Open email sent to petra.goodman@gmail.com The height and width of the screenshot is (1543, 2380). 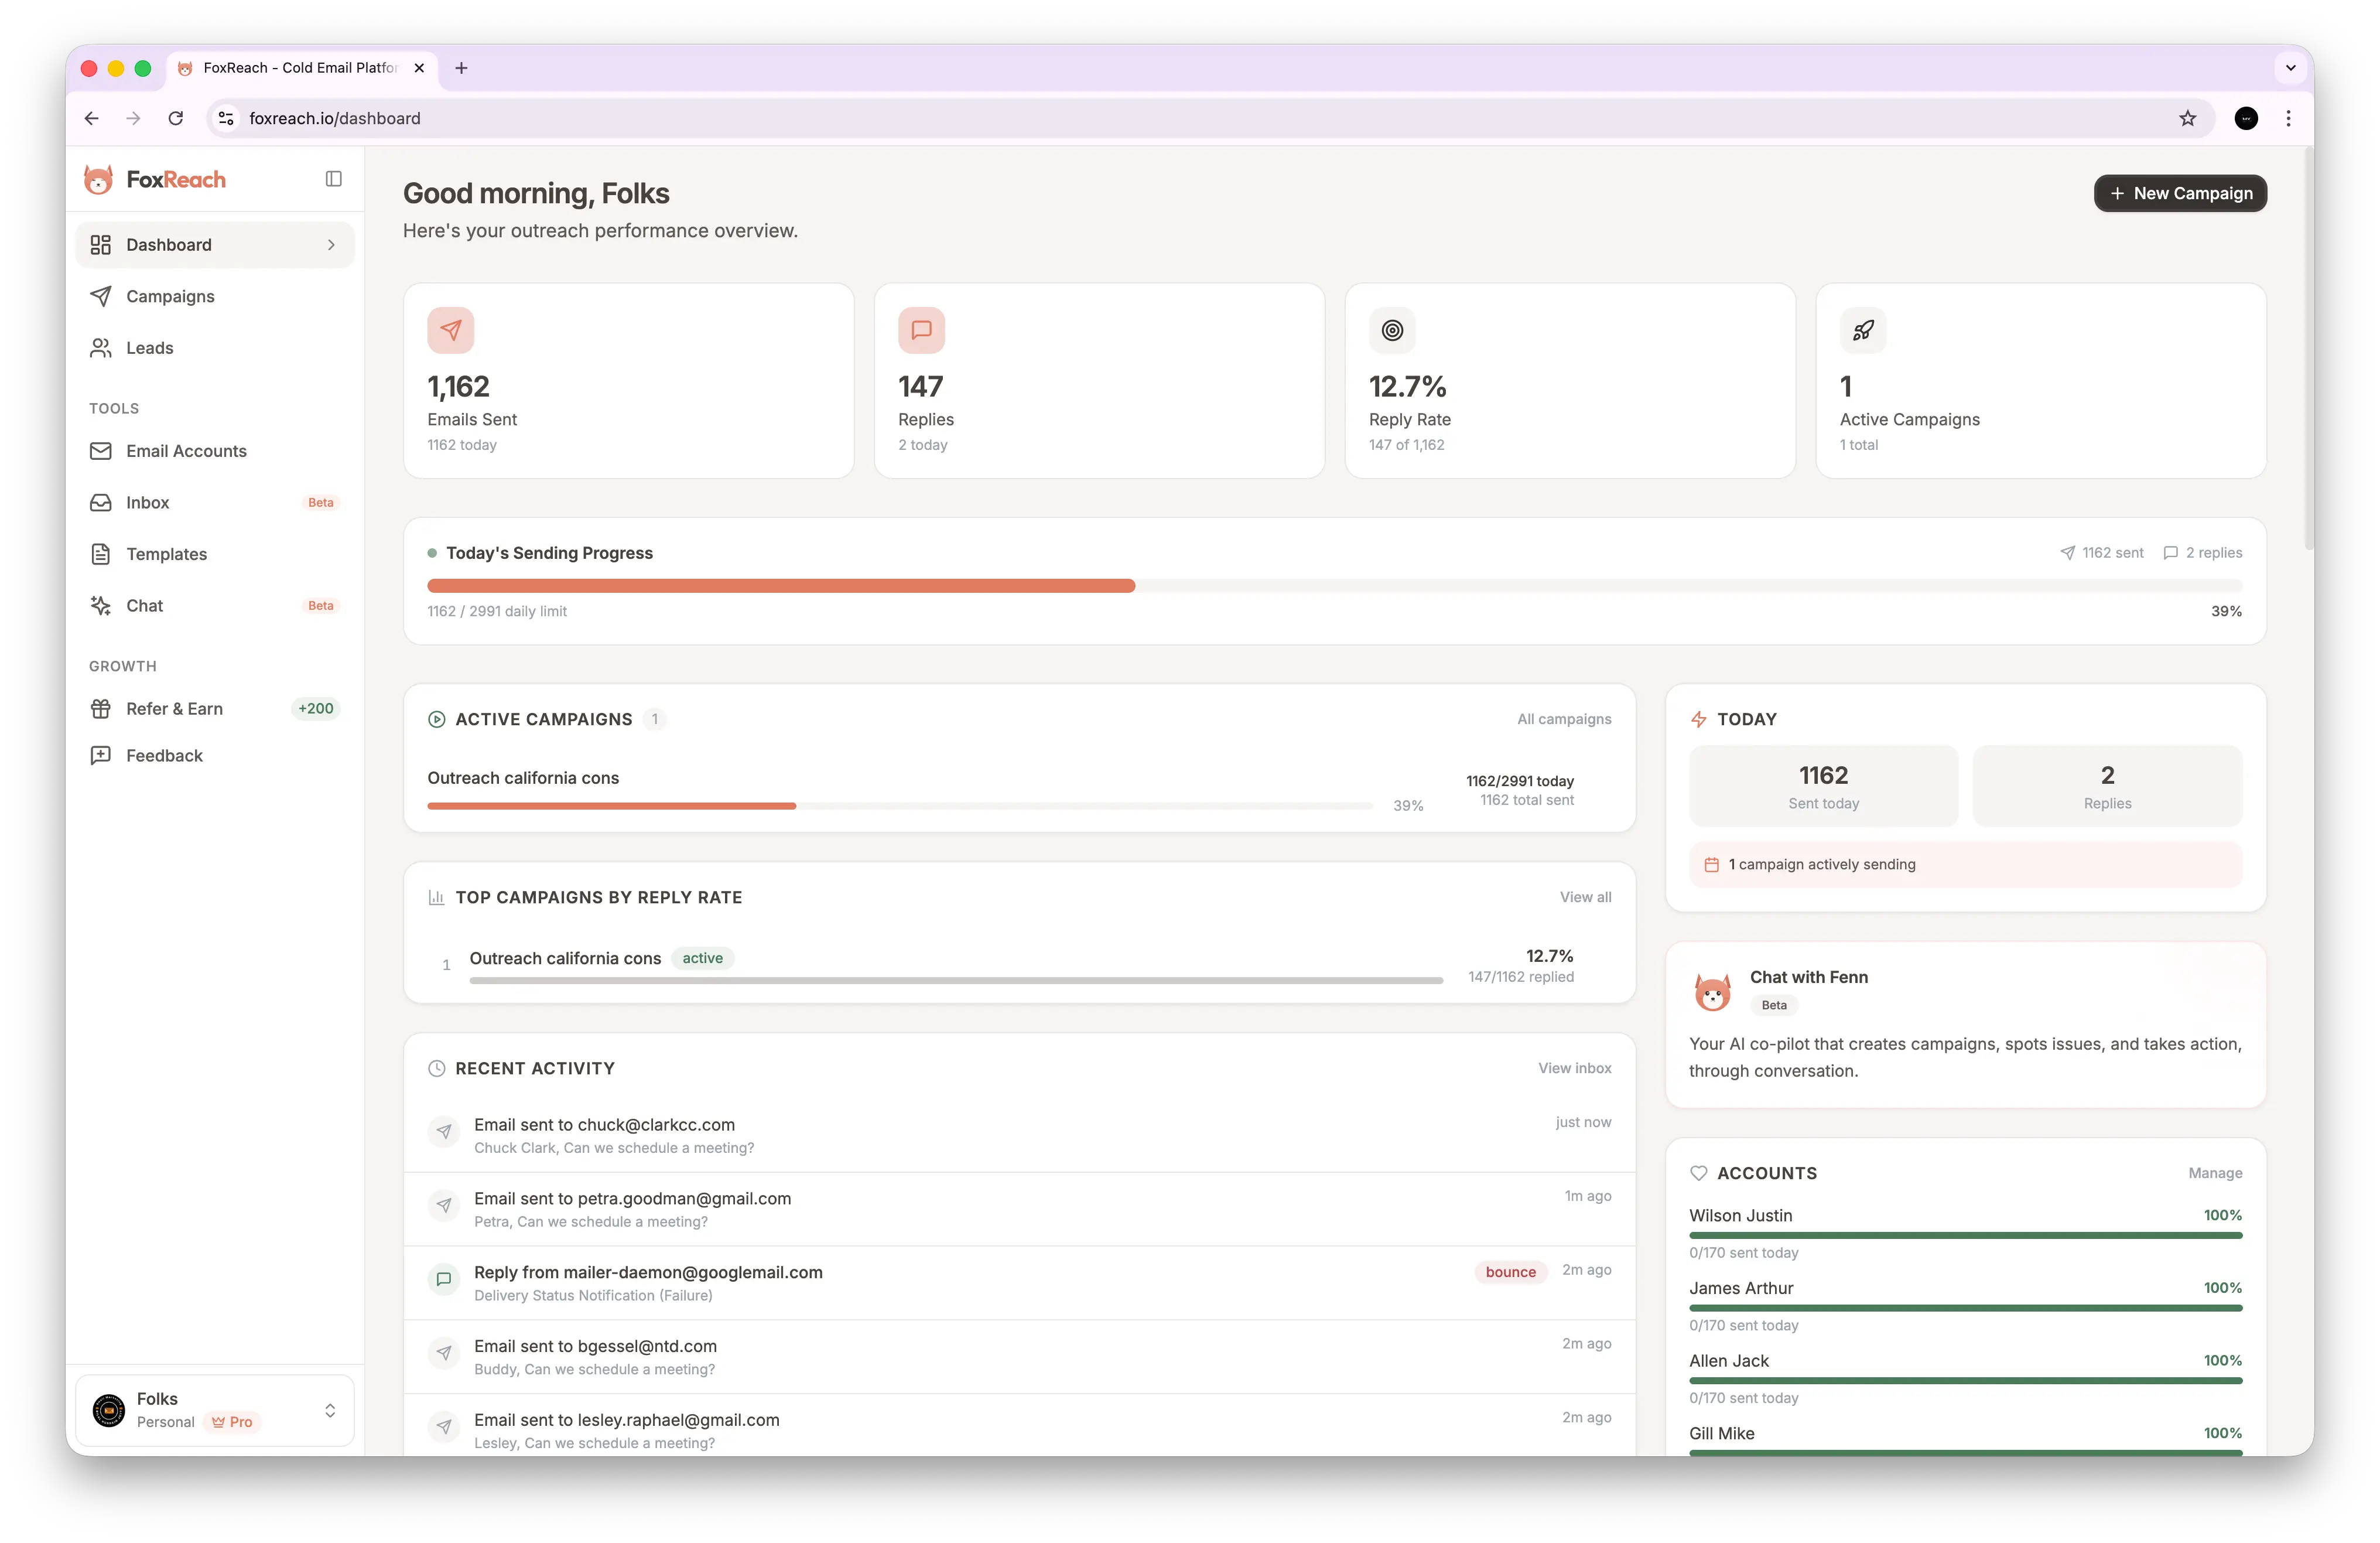[1019, 1209]
